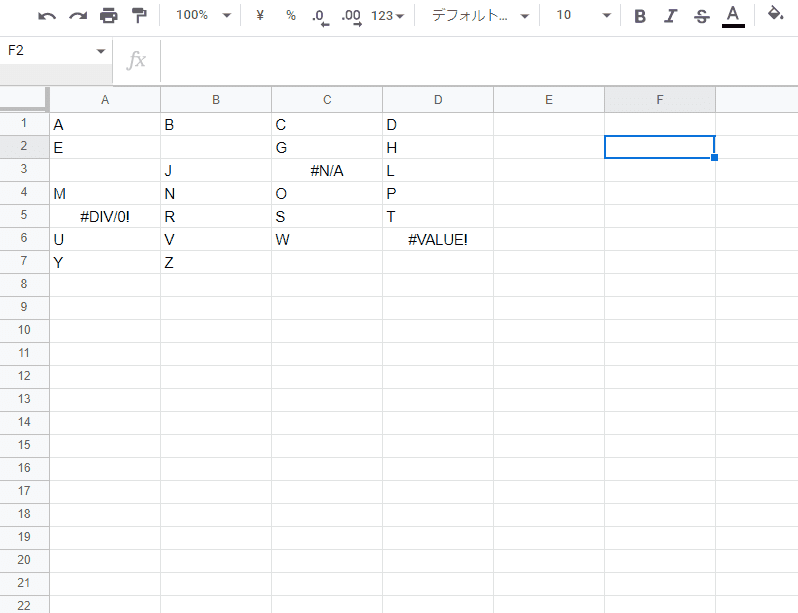
Task: Apply percent number format
Action: pyautogui.click(x=291, y=15)
